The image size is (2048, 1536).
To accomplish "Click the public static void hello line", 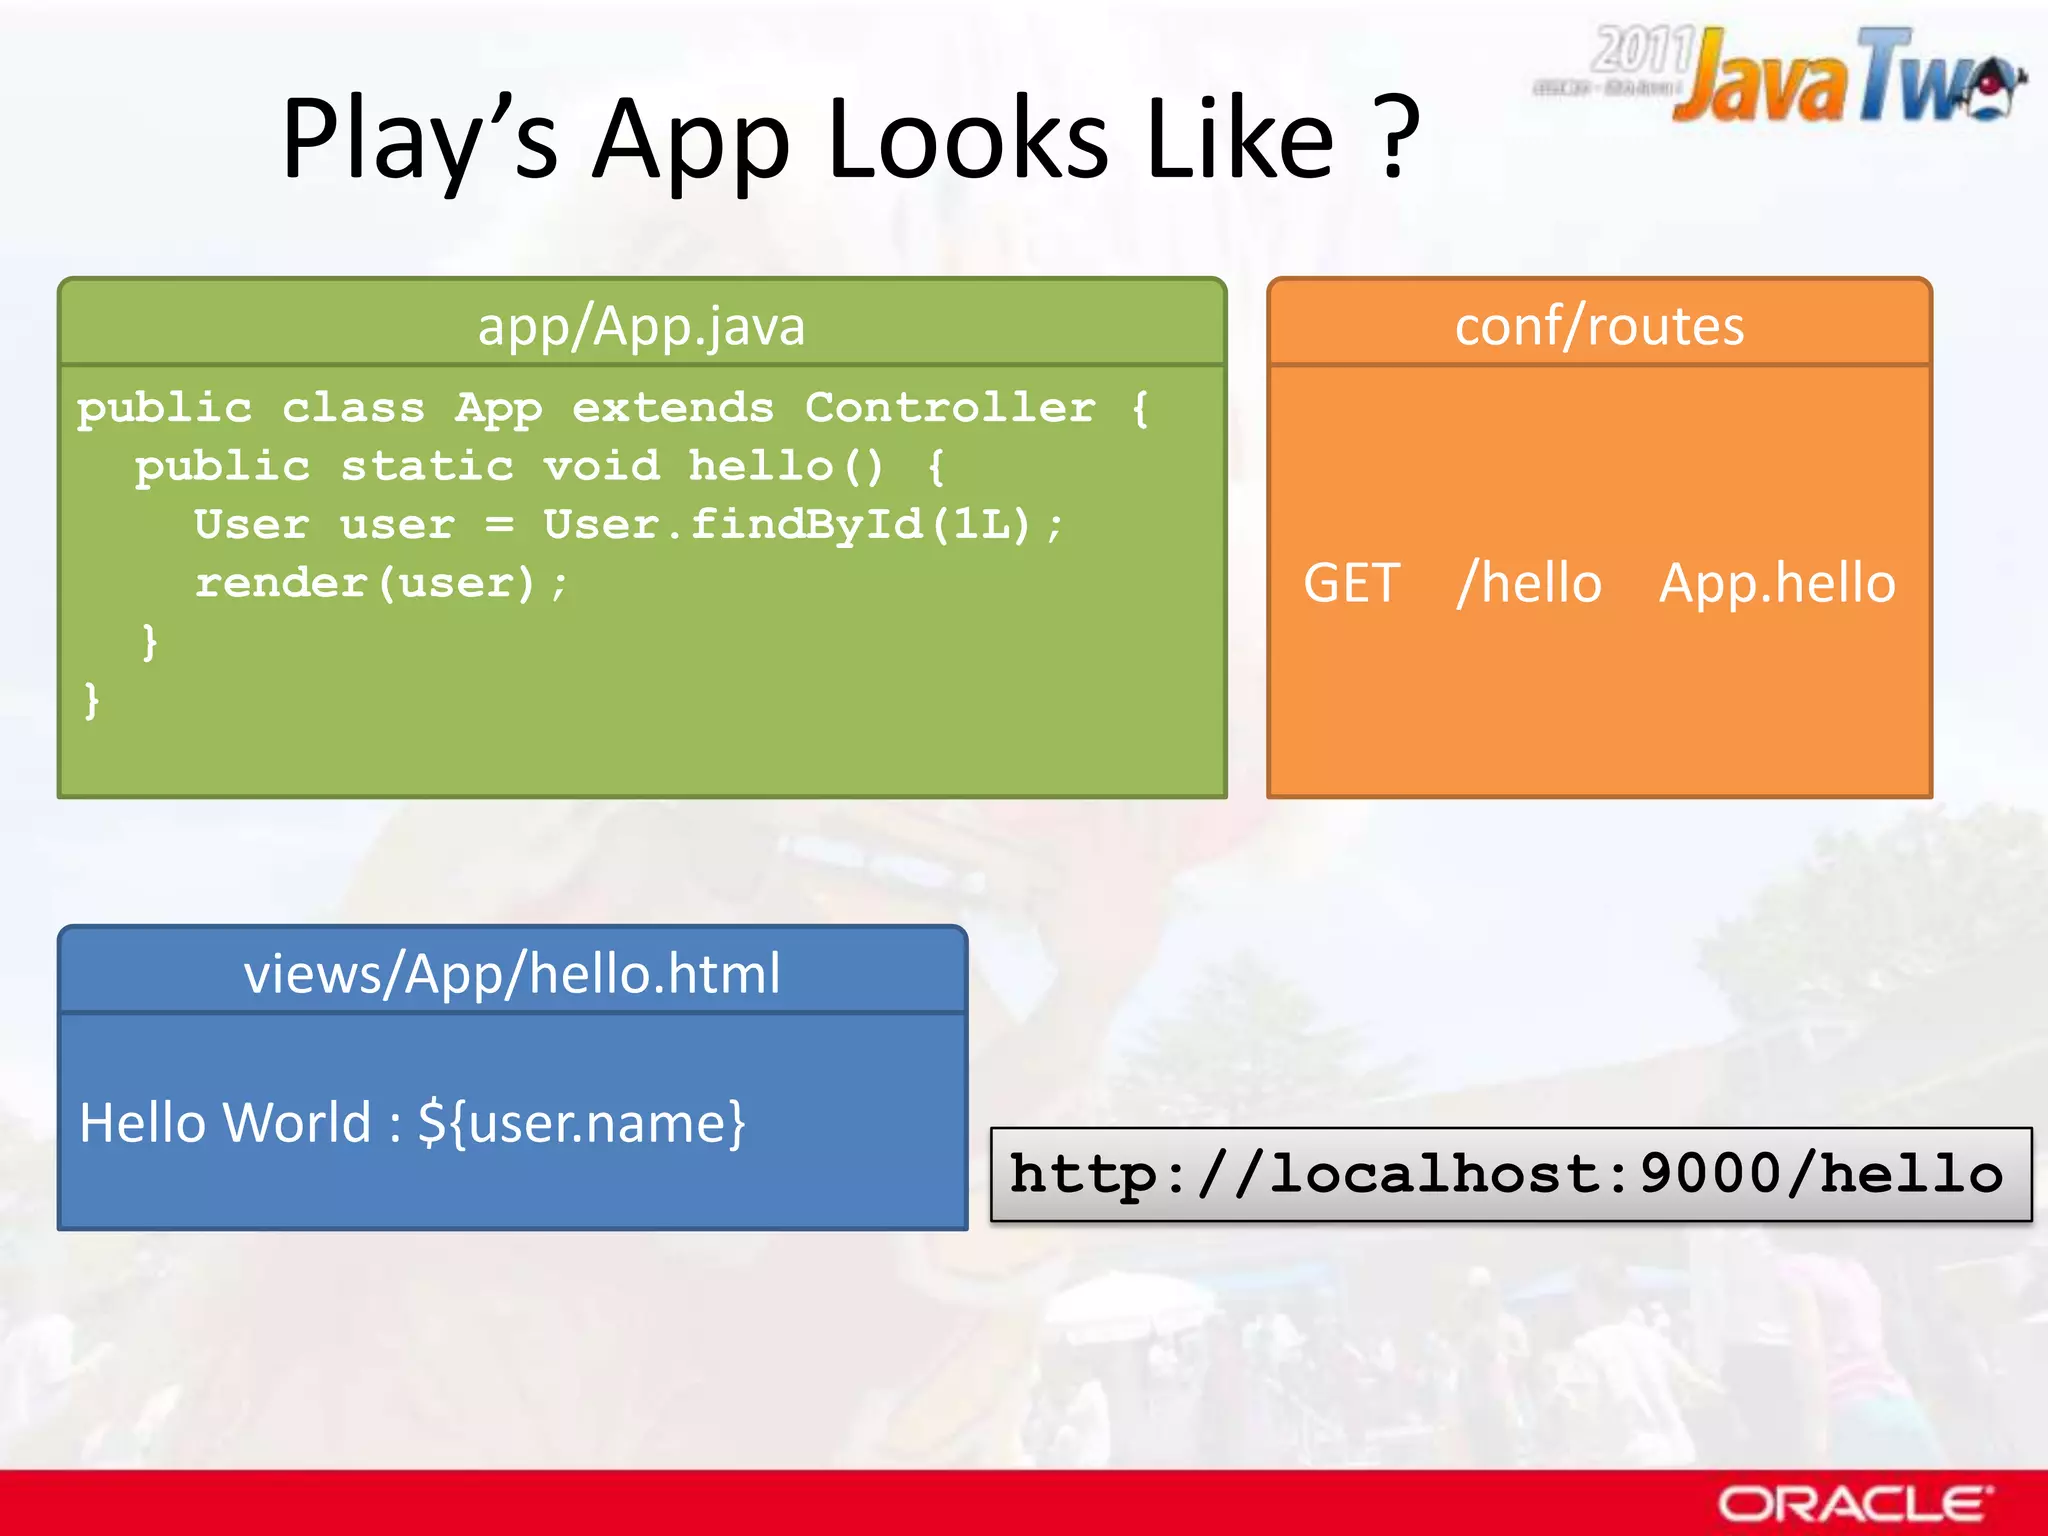I will click(x=540, y=466).
